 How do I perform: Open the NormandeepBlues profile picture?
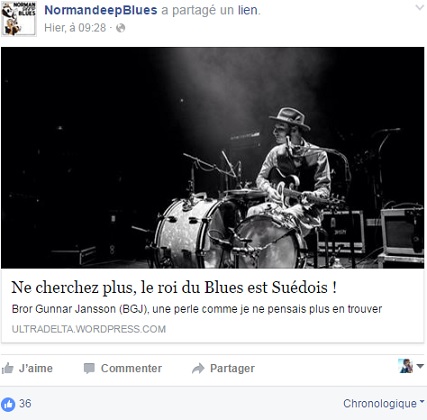pyautogui.click(x=18, y=19)
